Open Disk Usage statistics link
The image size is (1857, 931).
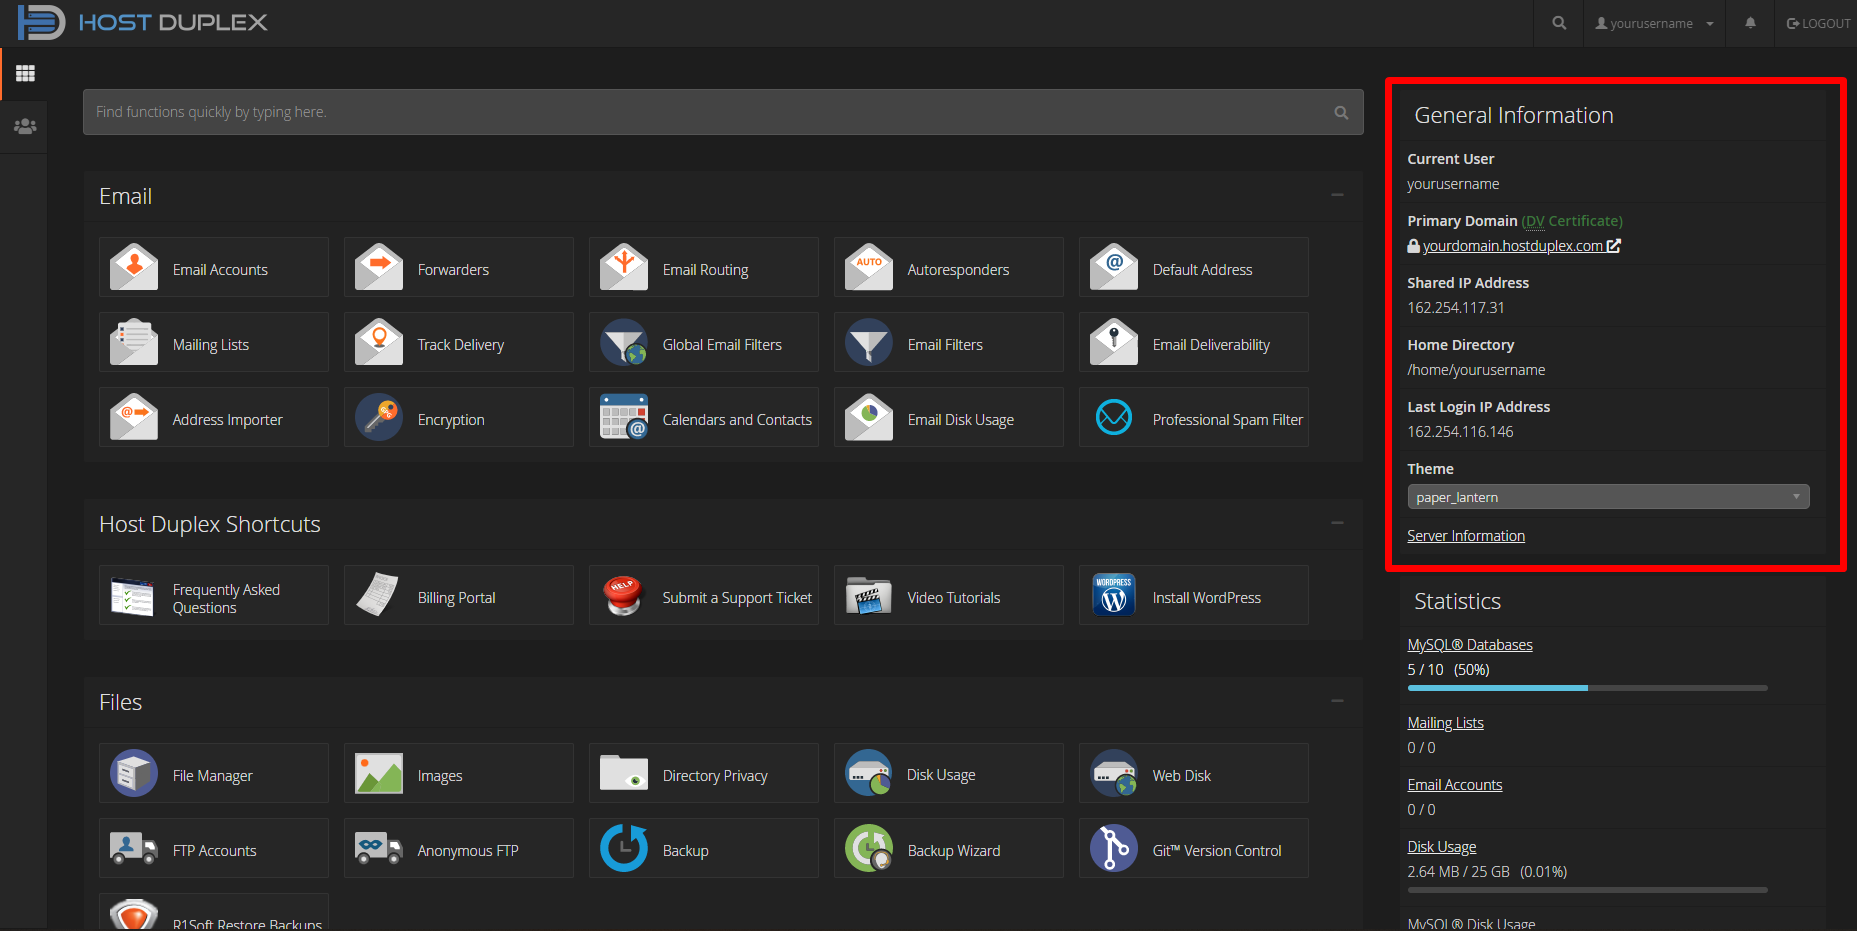click(1441, 847)
